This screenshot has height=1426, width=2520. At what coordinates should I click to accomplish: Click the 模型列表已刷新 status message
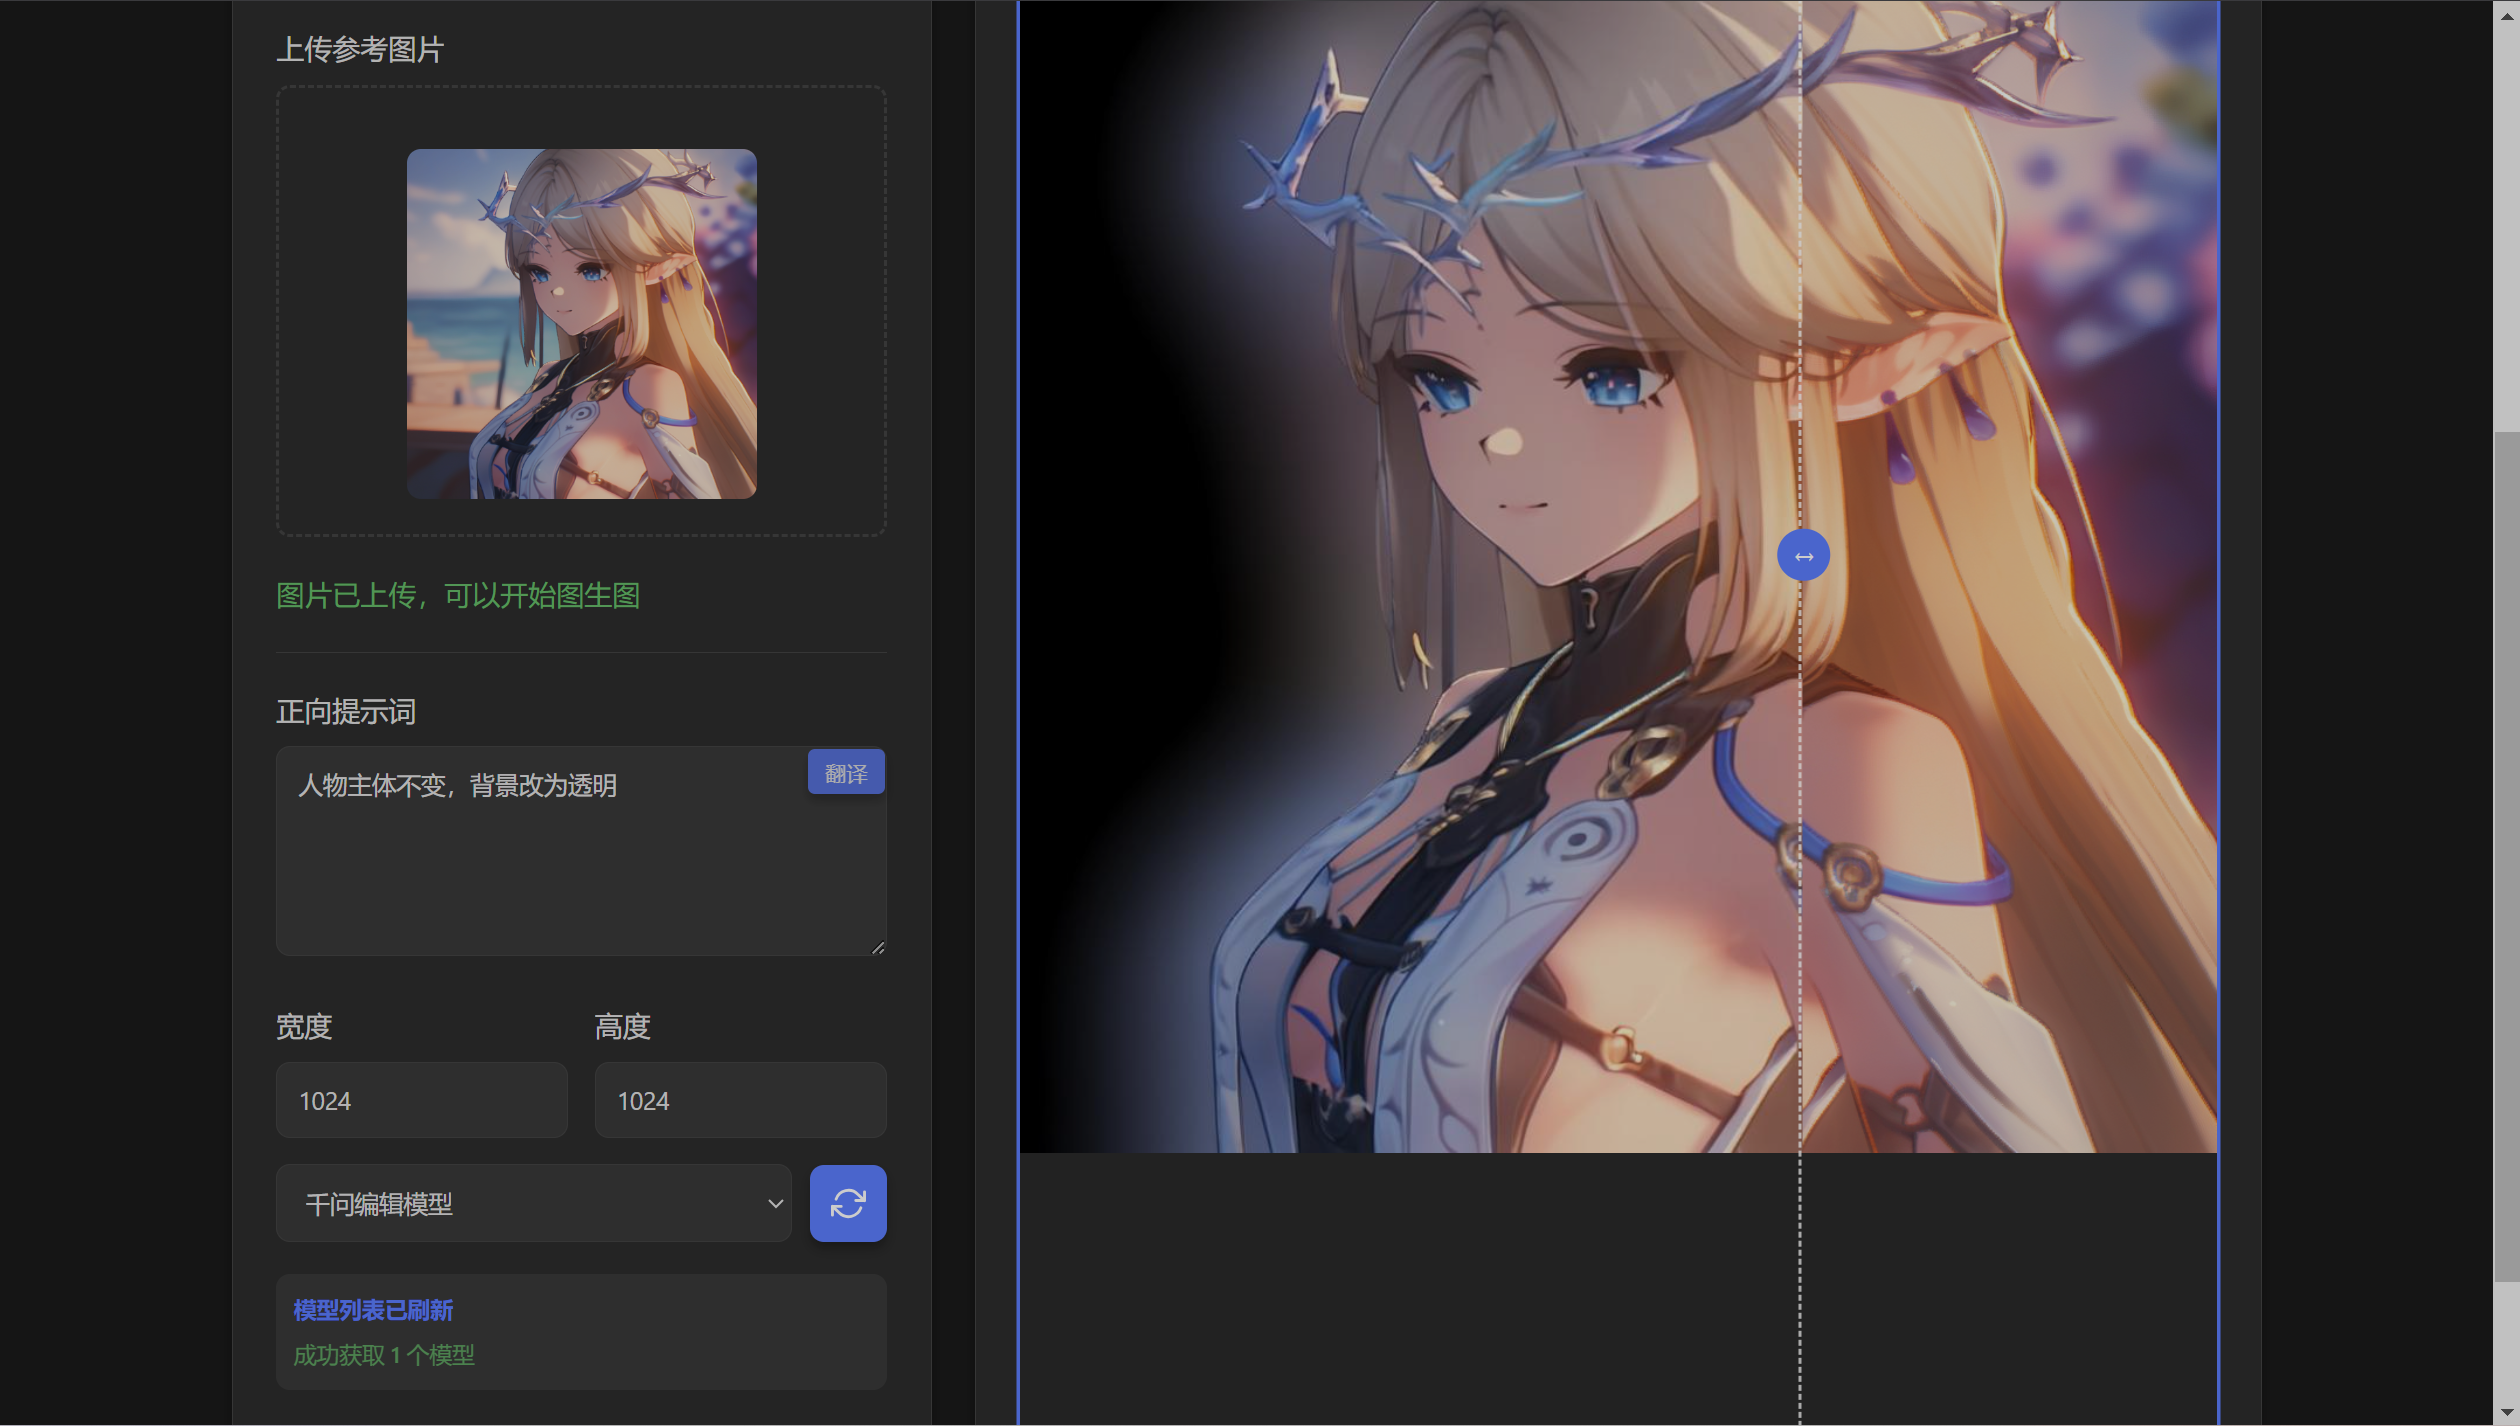click(373, 1310)
